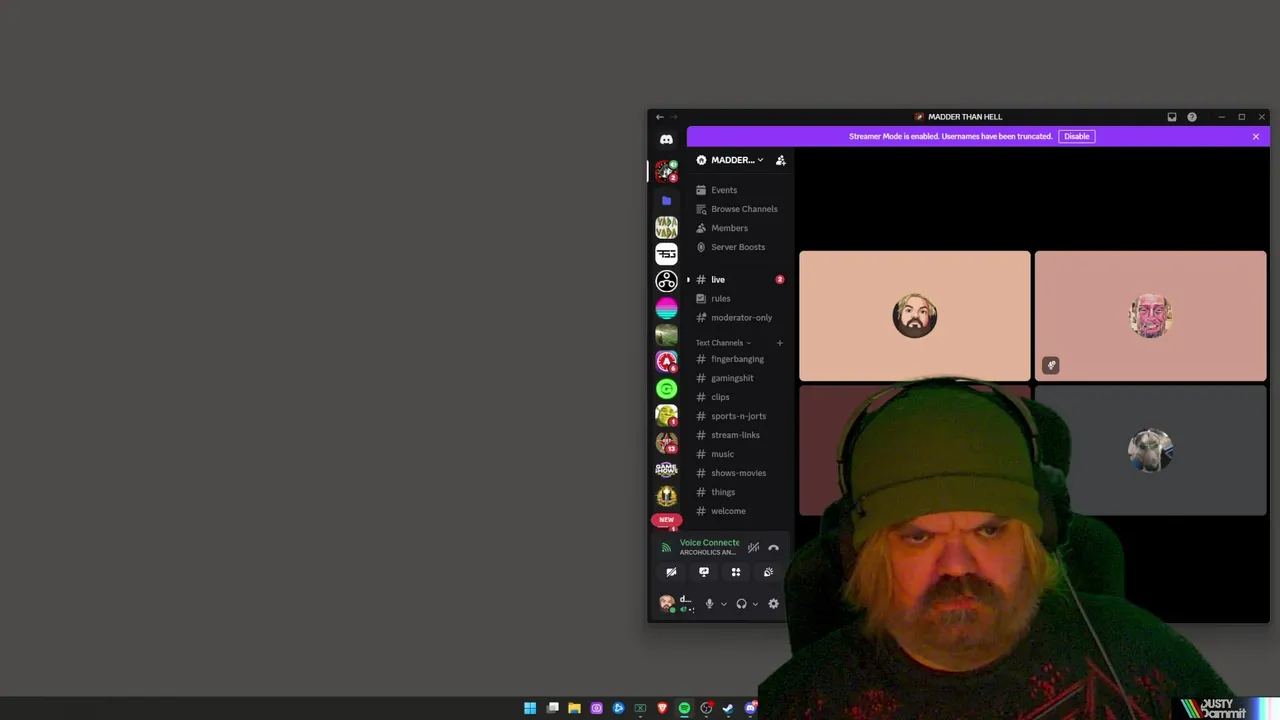Open the soundboard icon

[x=768, y=572]
